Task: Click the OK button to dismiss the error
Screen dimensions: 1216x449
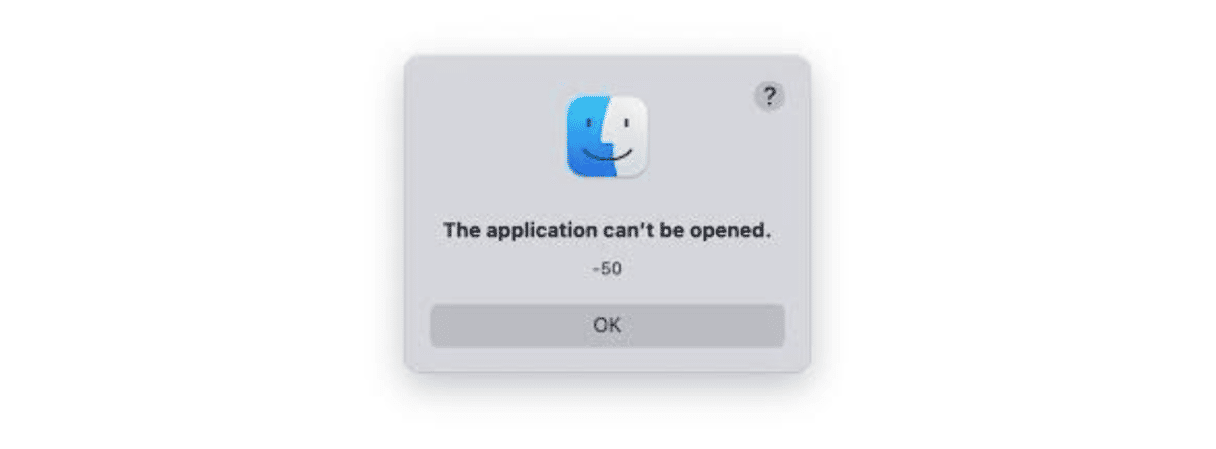Action: click(x=607, y=325)
